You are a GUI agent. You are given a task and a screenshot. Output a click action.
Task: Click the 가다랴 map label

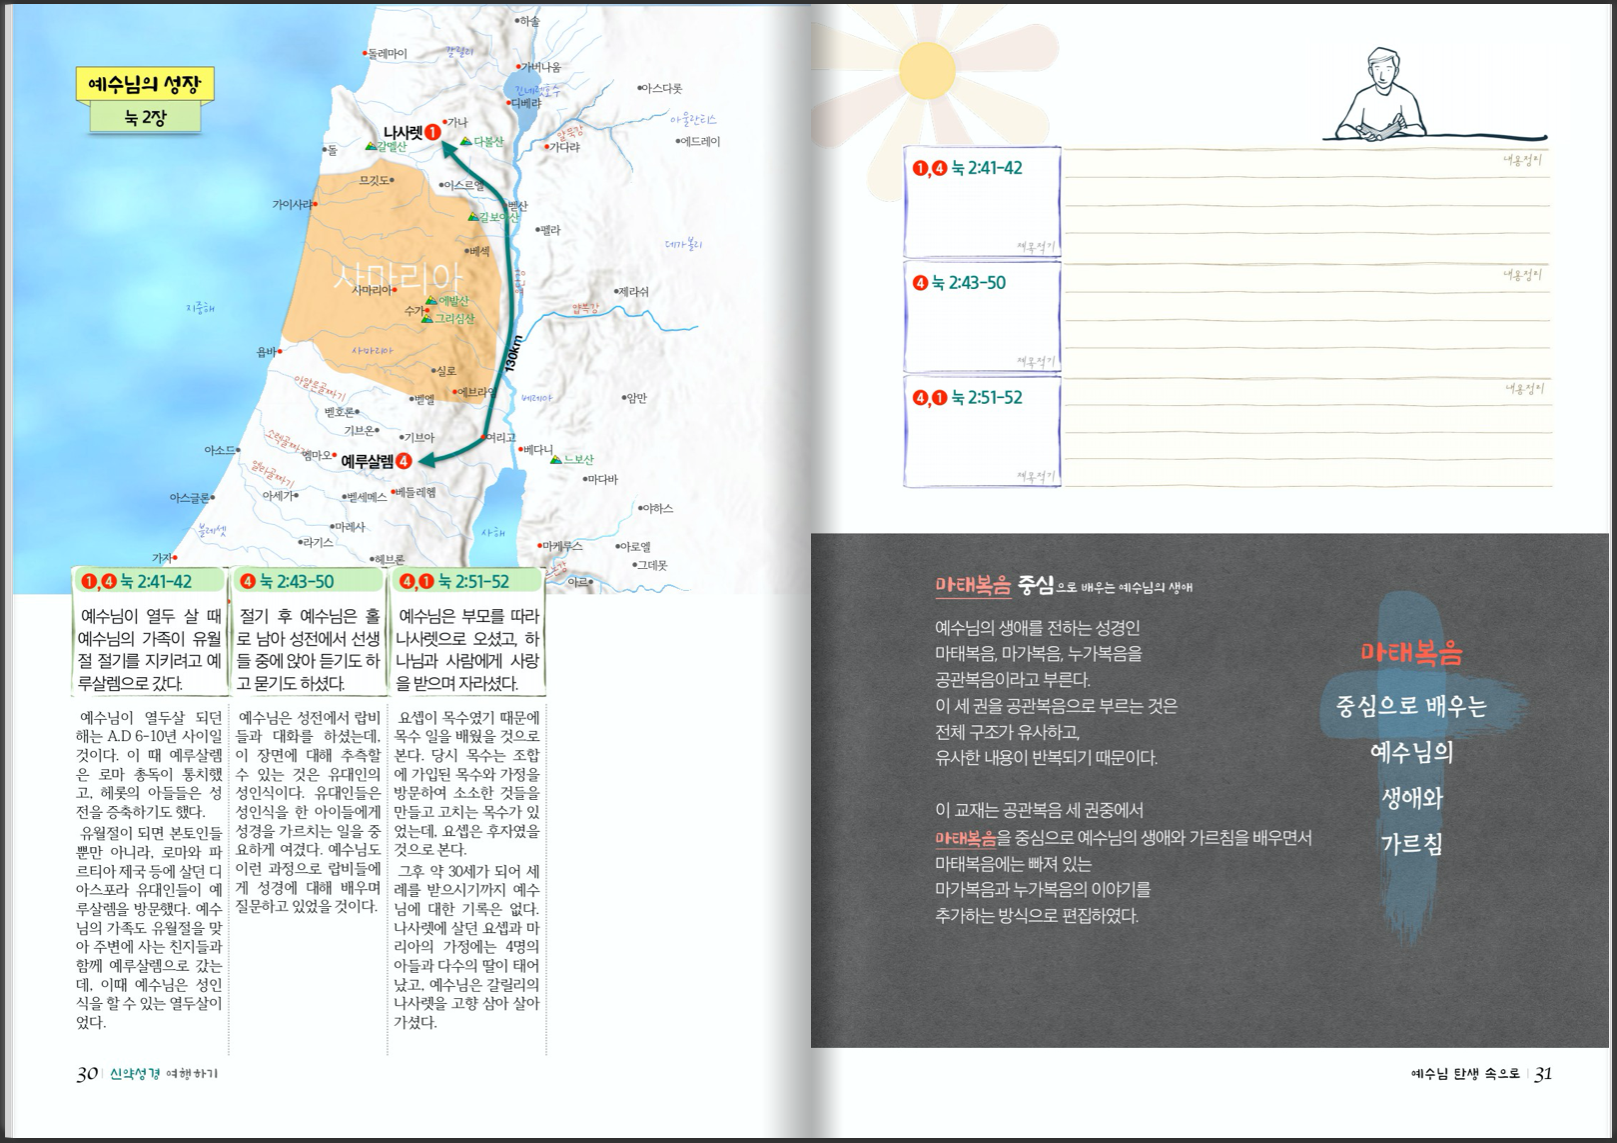(565, 146)
